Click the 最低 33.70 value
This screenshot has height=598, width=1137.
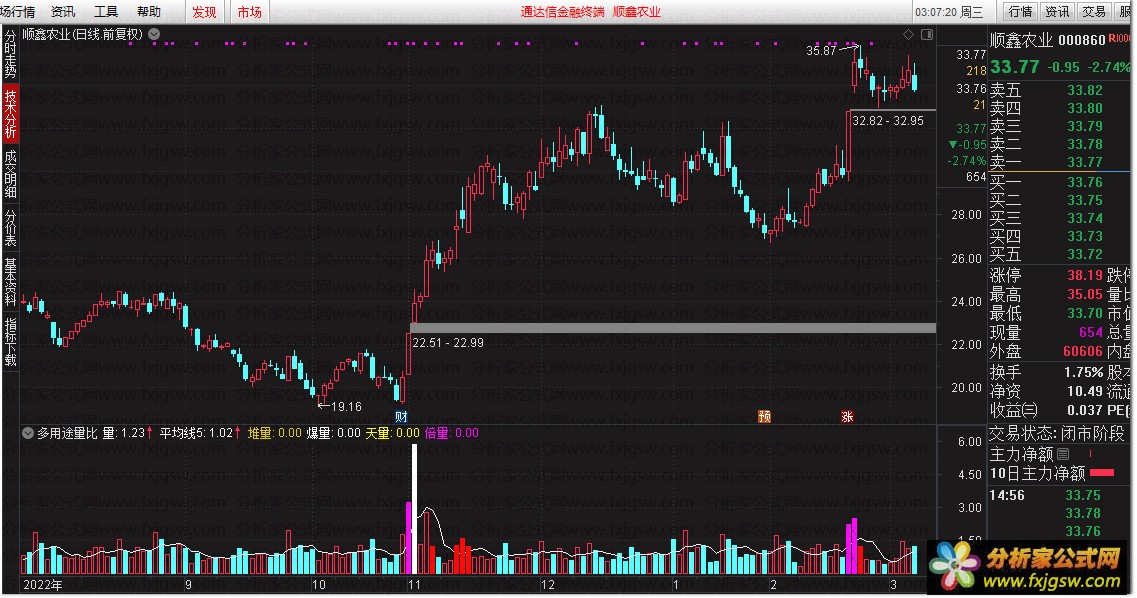pos(1085,313)
